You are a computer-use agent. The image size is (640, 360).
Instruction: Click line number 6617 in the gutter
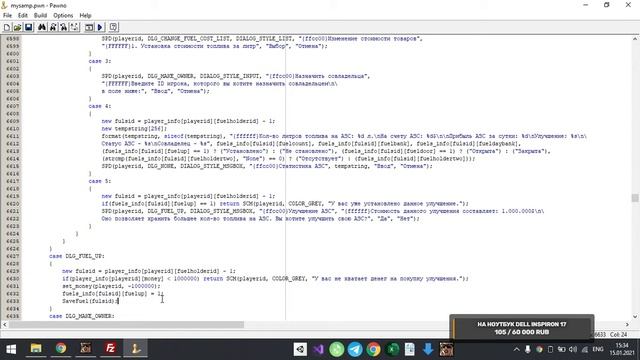13,181
